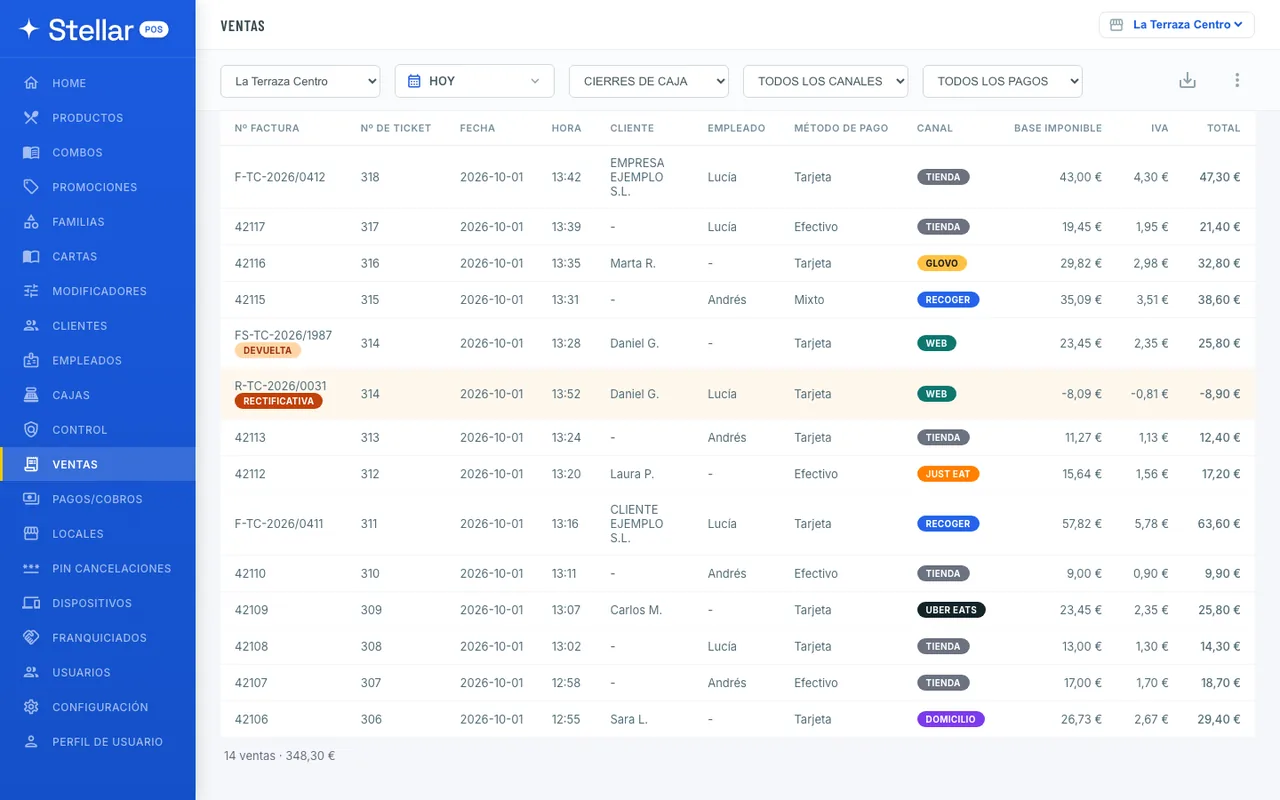Click the Dispositivos devices icon
Viewport: 1280px width, 800px height.
(x=31, y=603)
